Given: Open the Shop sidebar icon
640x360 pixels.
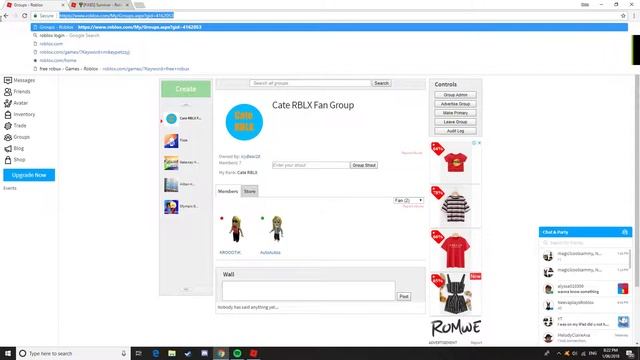Looking at the screenshot, I should click(8, 160).
